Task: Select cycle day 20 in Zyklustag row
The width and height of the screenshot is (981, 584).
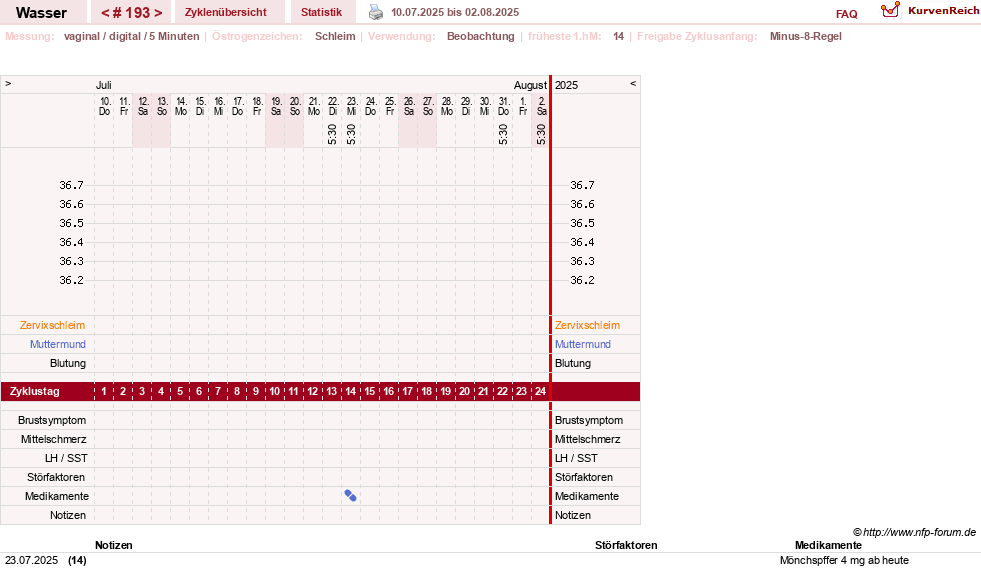Action: (464, 391)
